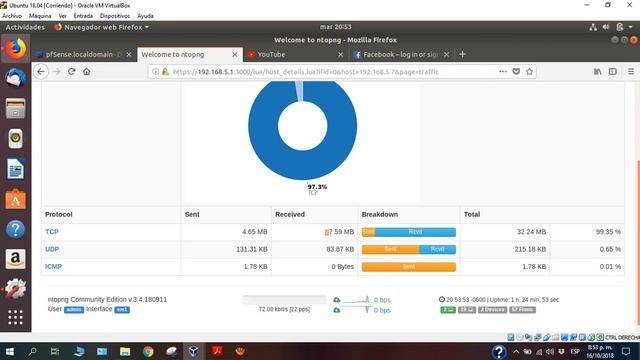Close the YouTube tab

(340, 54)
